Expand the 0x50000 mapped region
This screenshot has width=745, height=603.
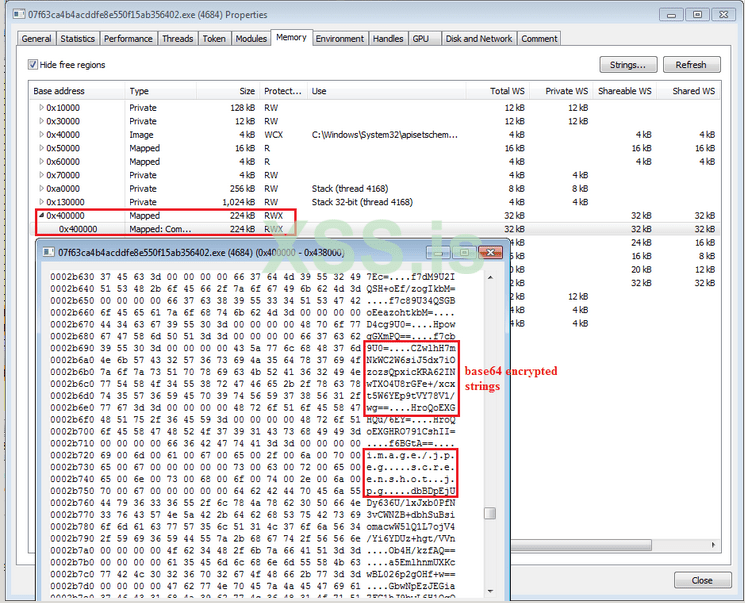click(x=41, y=148)
